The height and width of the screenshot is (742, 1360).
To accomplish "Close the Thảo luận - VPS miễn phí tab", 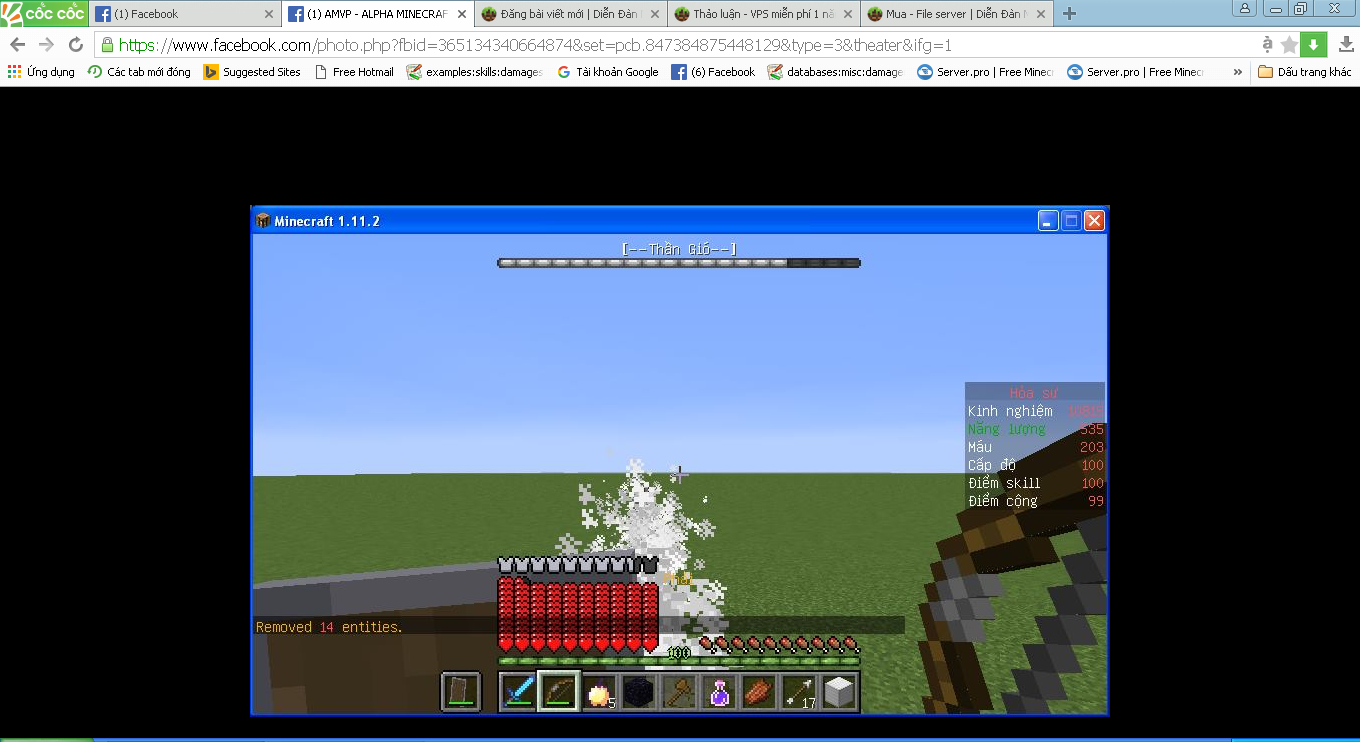I will (848, 14).
